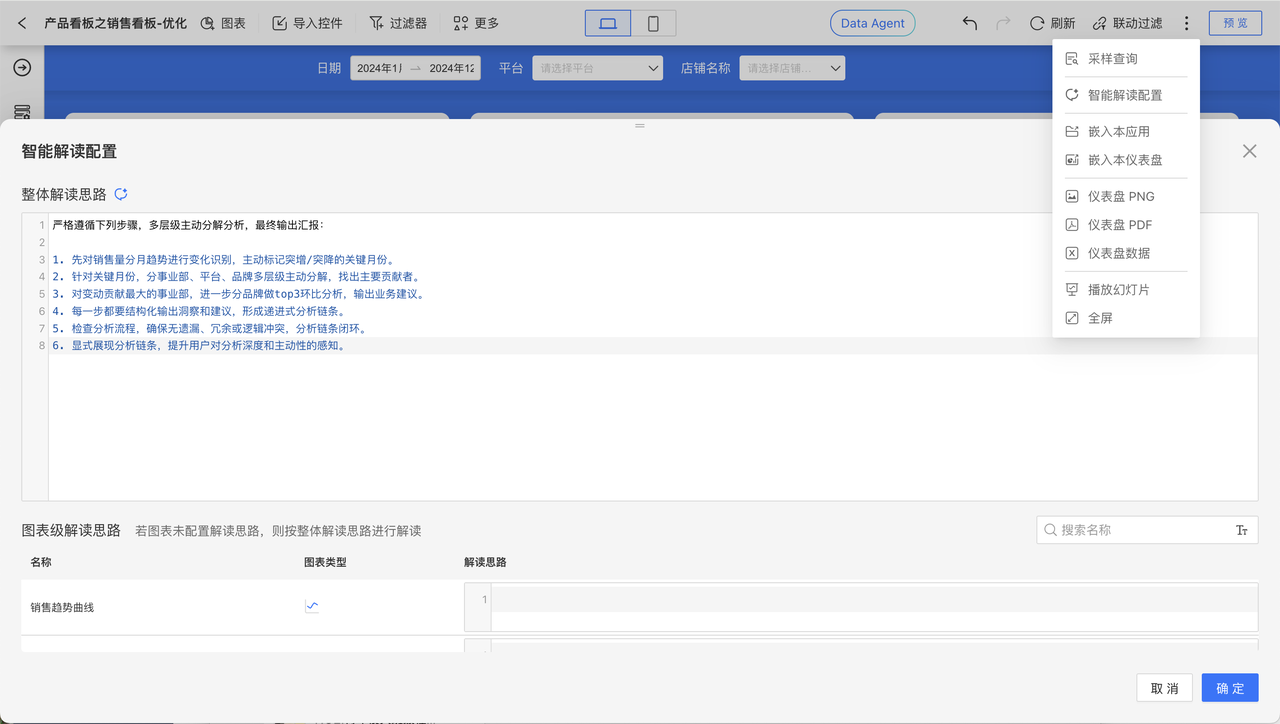Select 播放幻灯片 menu entry
The height and width of the screenshot is (724, 1280).
pos(1118,290)
